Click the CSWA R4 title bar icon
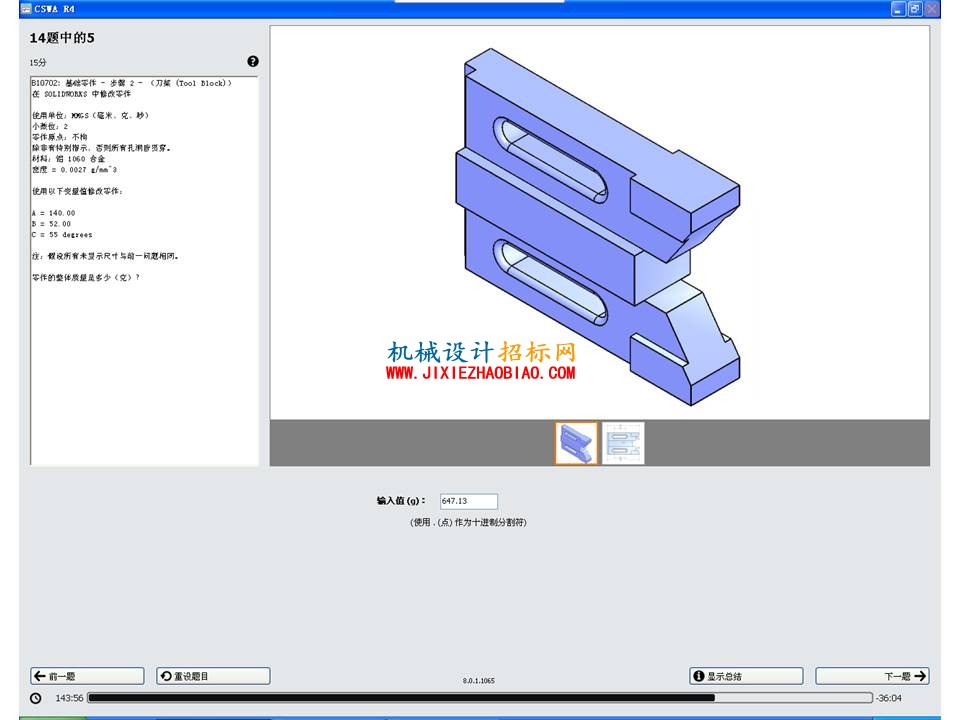 [x=26, y=9]
